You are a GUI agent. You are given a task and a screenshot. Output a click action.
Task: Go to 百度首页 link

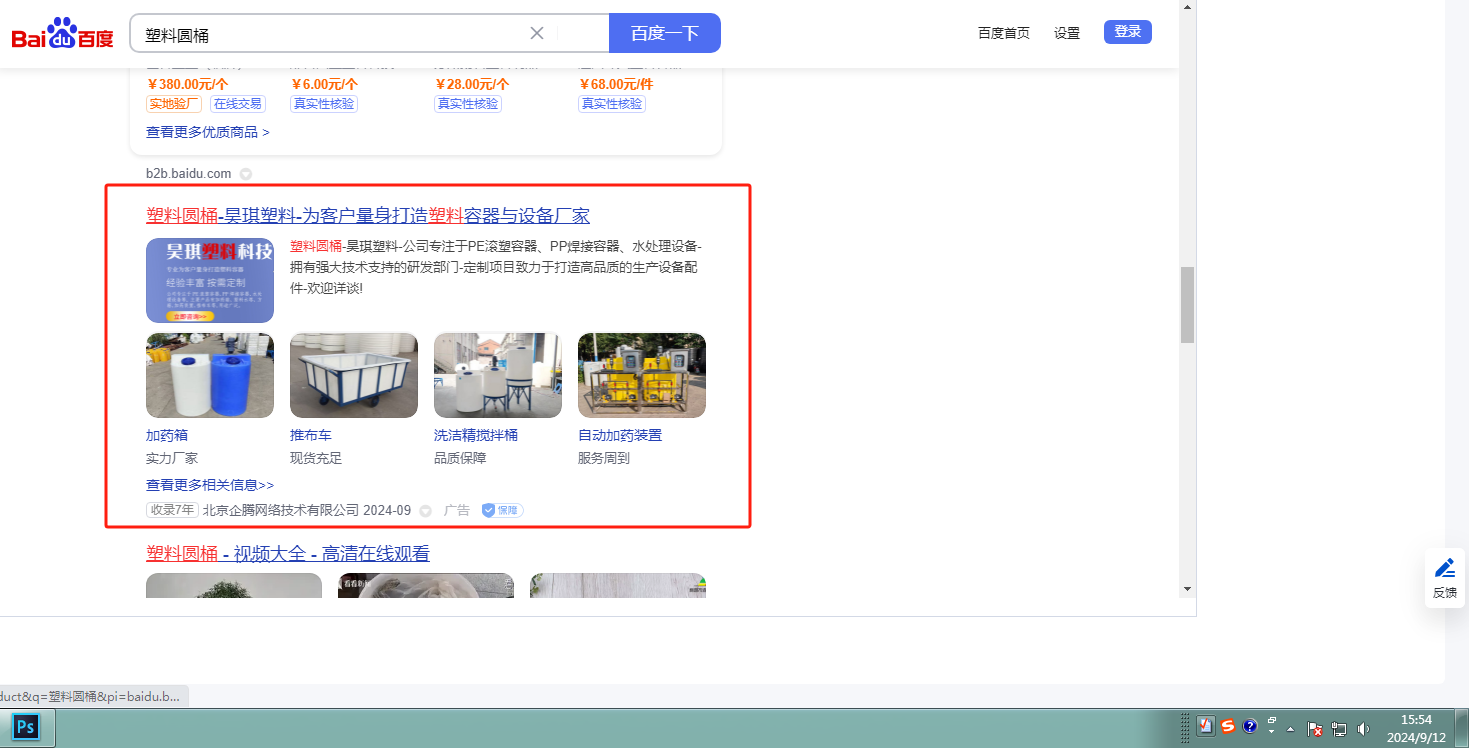click(1004, 33)
